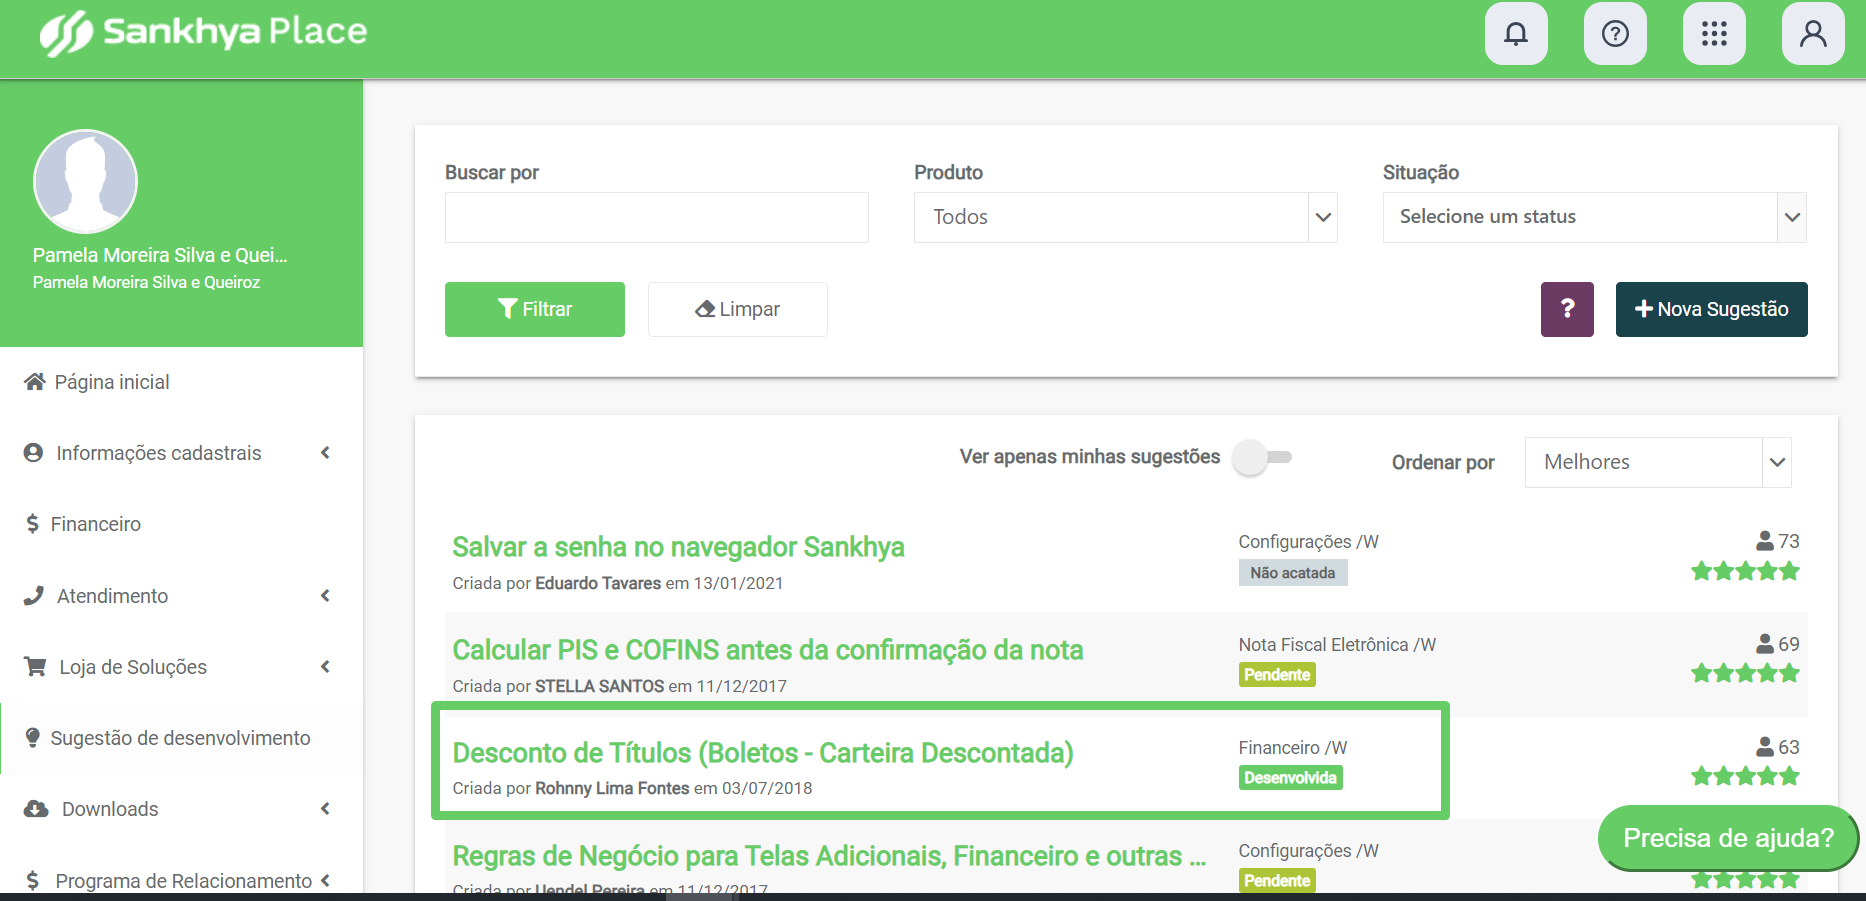Click the phone icon beside Atendimento
The image size is (1866, 901).
tap(34, 596)
